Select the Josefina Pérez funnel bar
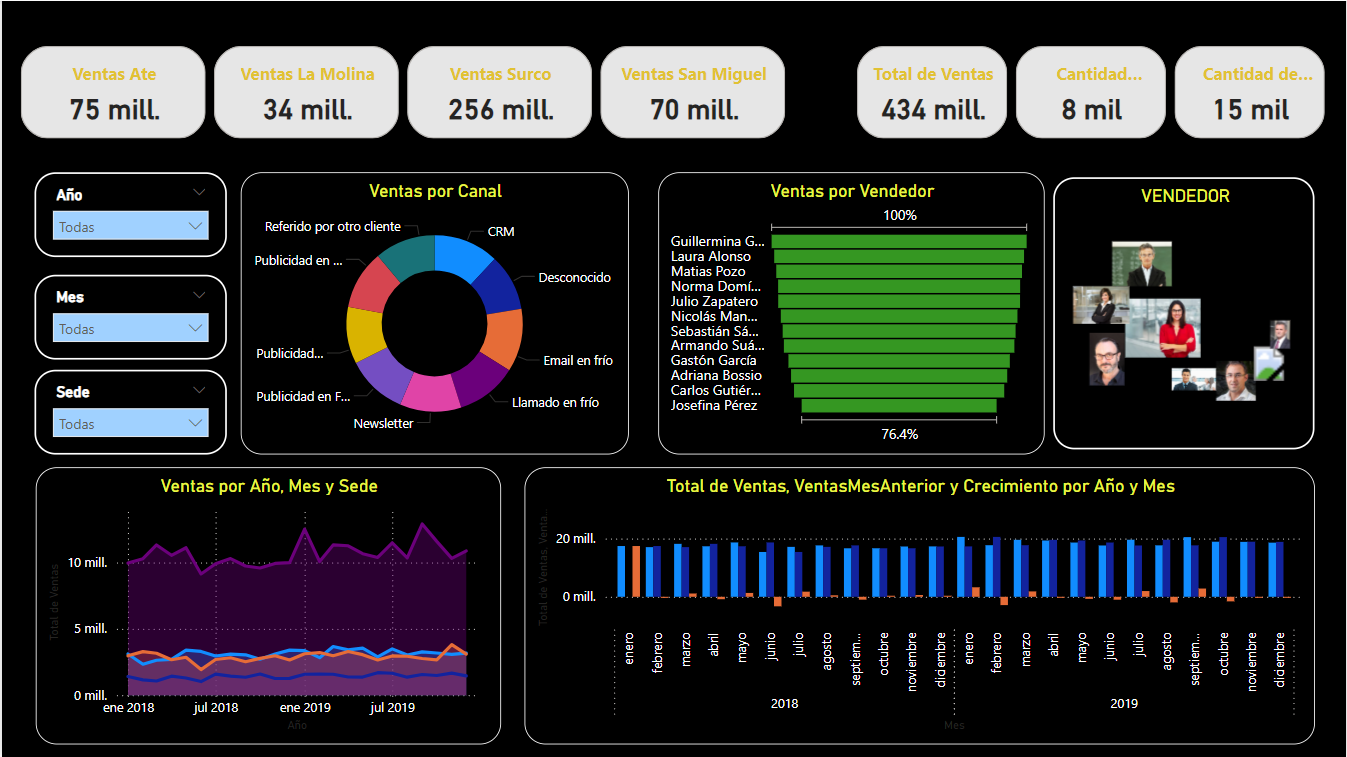 tap(899, 405)
